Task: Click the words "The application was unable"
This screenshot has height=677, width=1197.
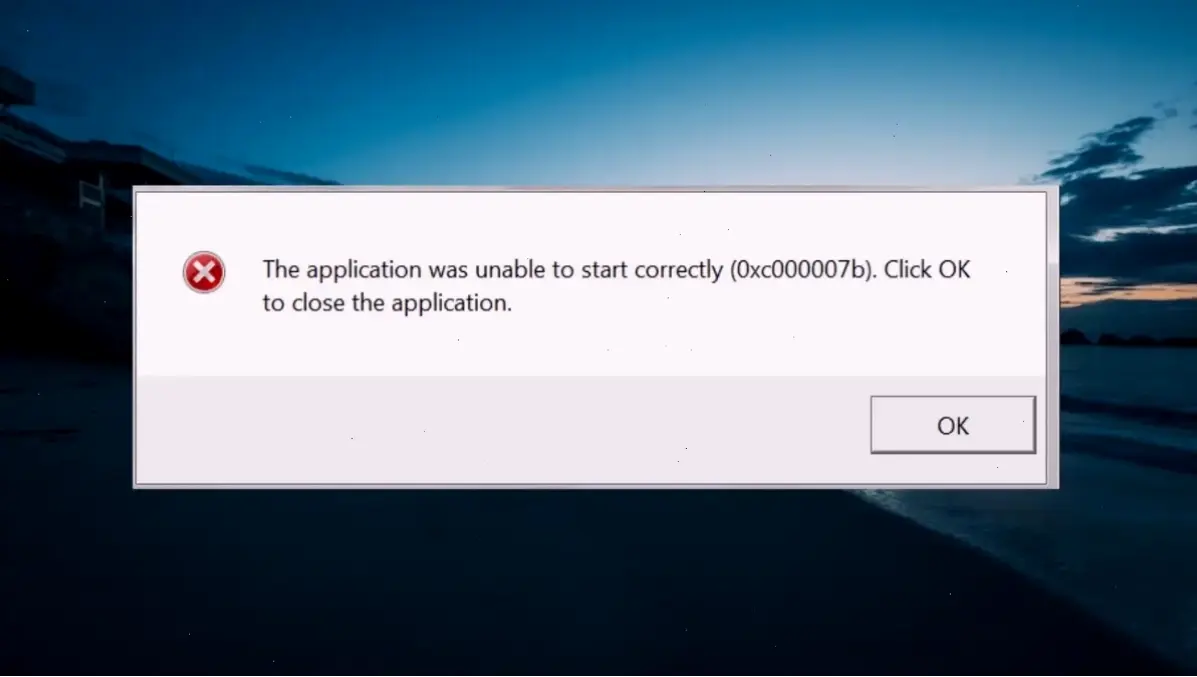Action: 366,270
